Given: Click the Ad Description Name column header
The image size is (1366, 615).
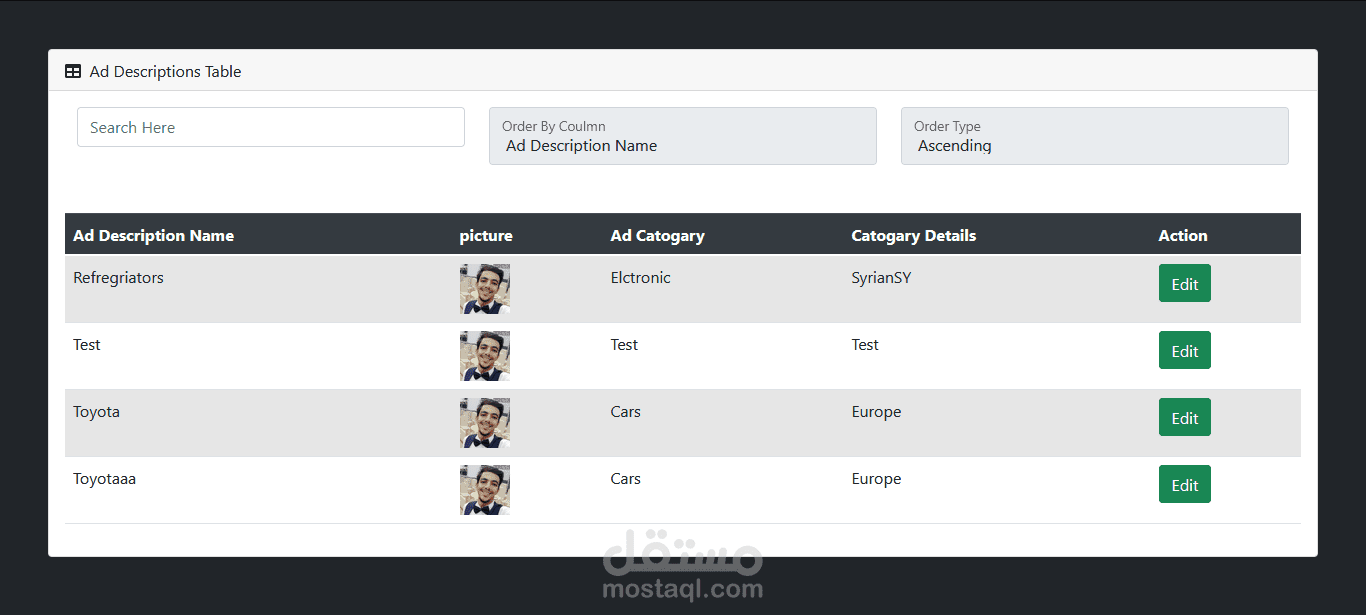Looking at the screenshot, I should 153,236.
